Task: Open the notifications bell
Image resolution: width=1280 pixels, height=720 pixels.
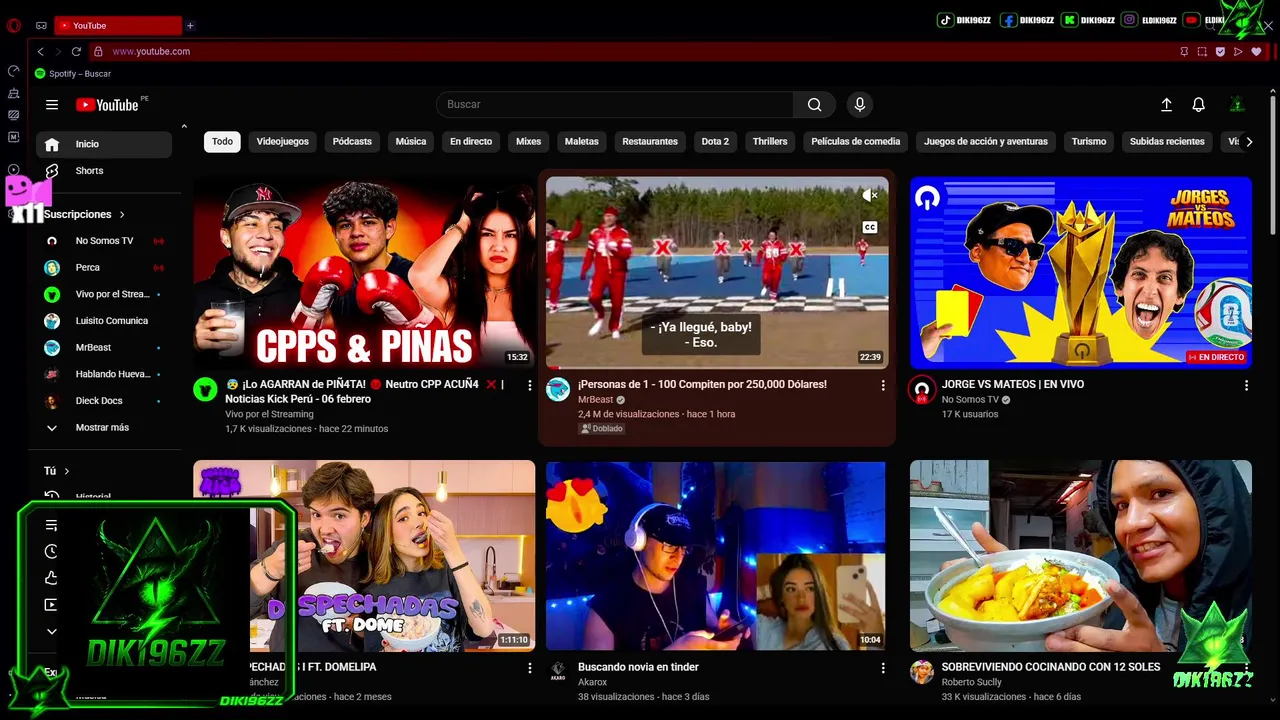Action: coord(1198,104)
